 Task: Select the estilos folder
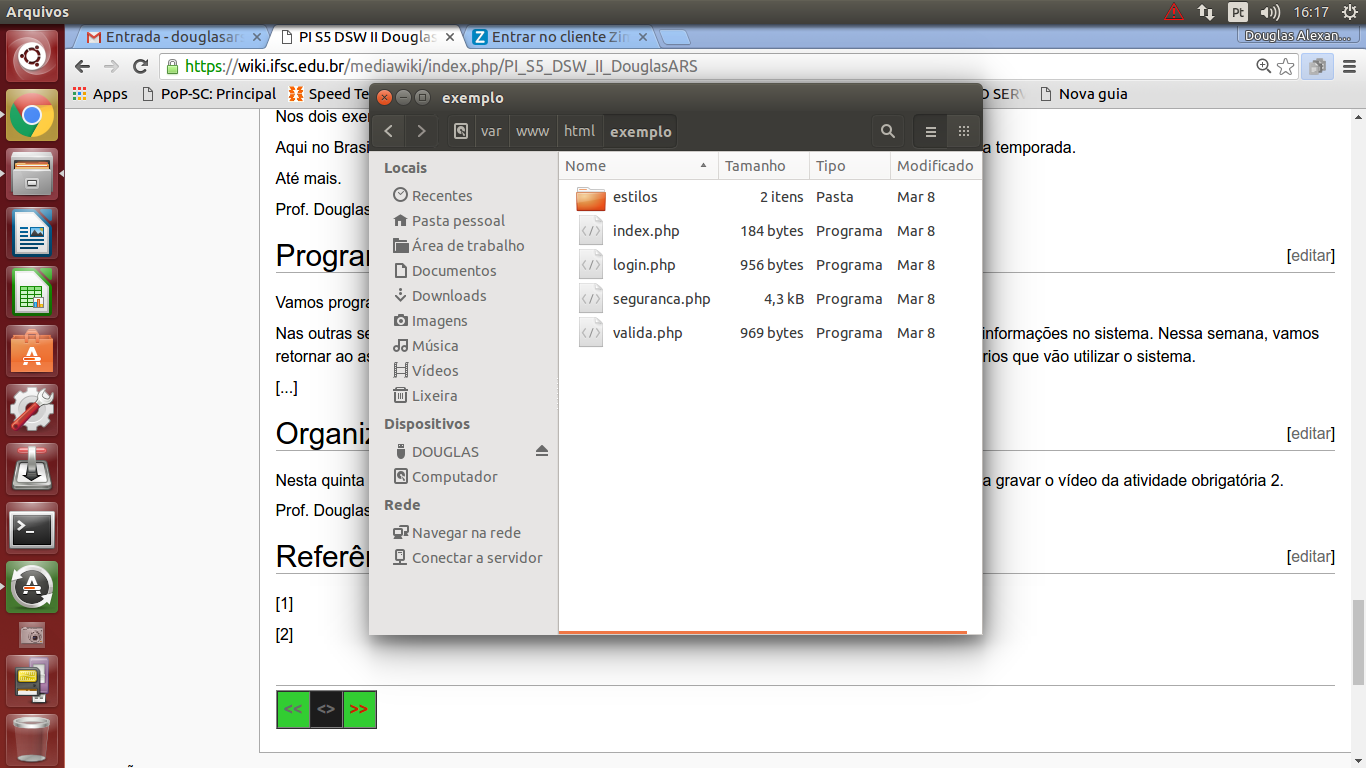click(x=634, y=197)
